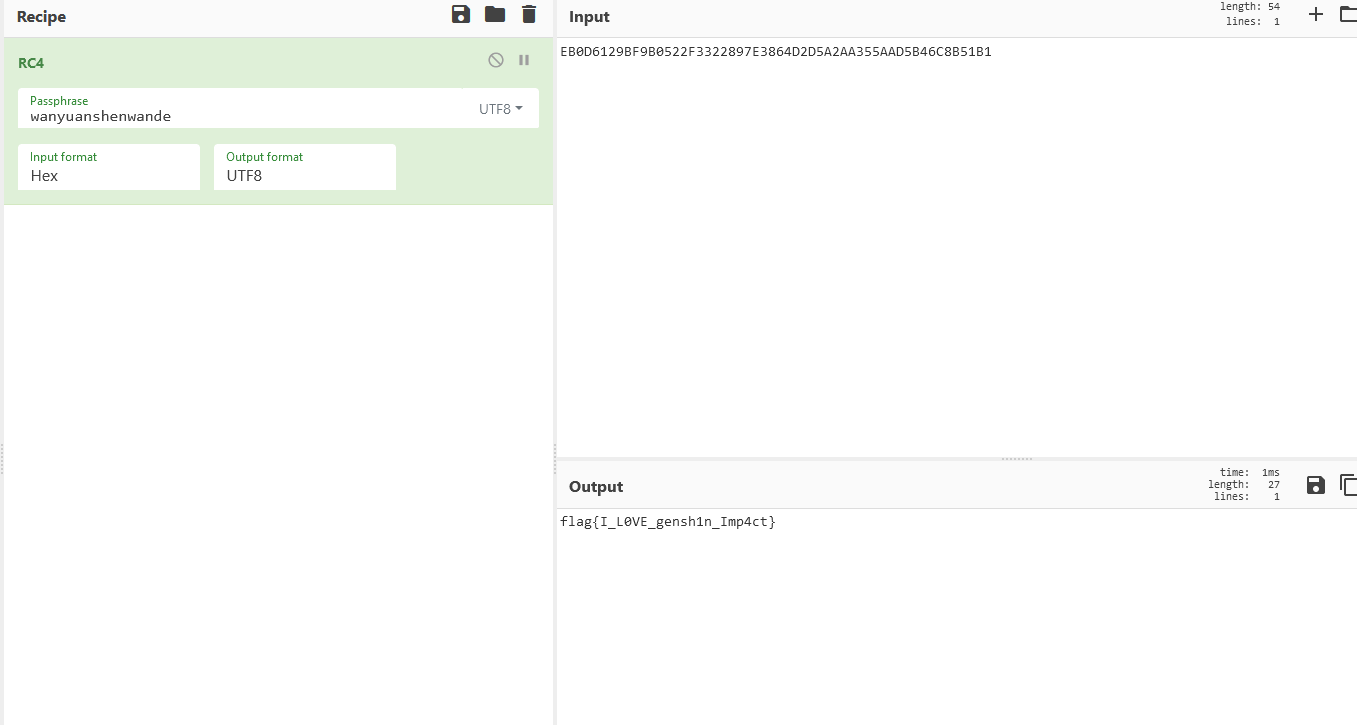This screenshot has width=1357, height=725.
Task: Click the flag text in Output
Action: point(667,522)
